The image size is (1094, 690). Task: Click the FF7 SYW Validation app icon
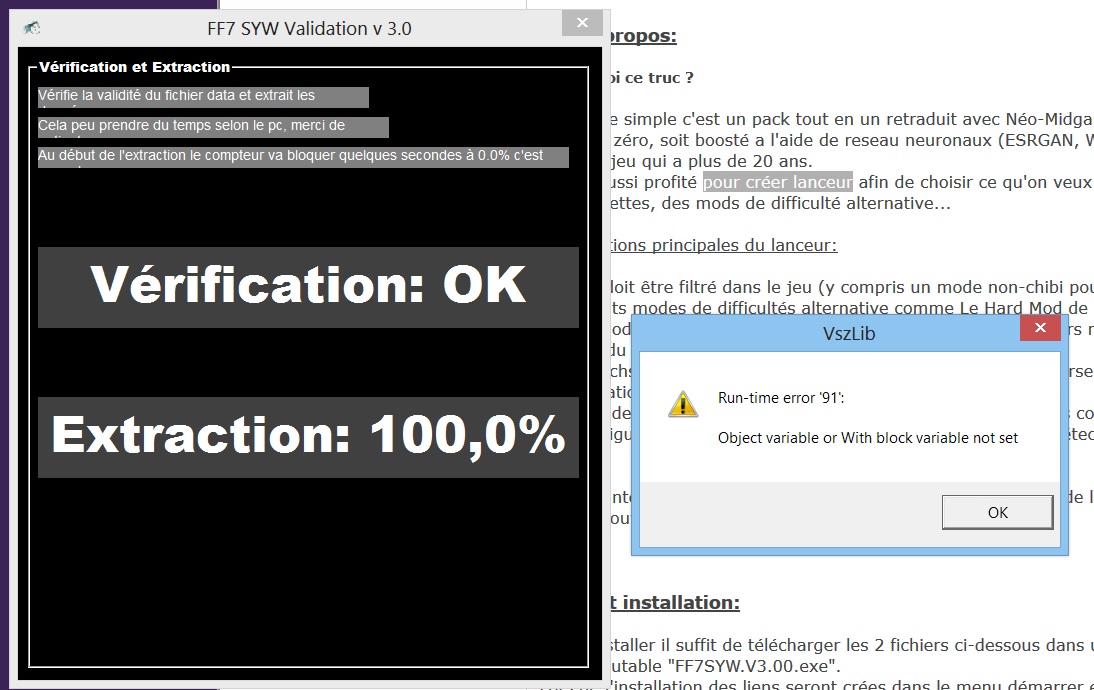31,28
